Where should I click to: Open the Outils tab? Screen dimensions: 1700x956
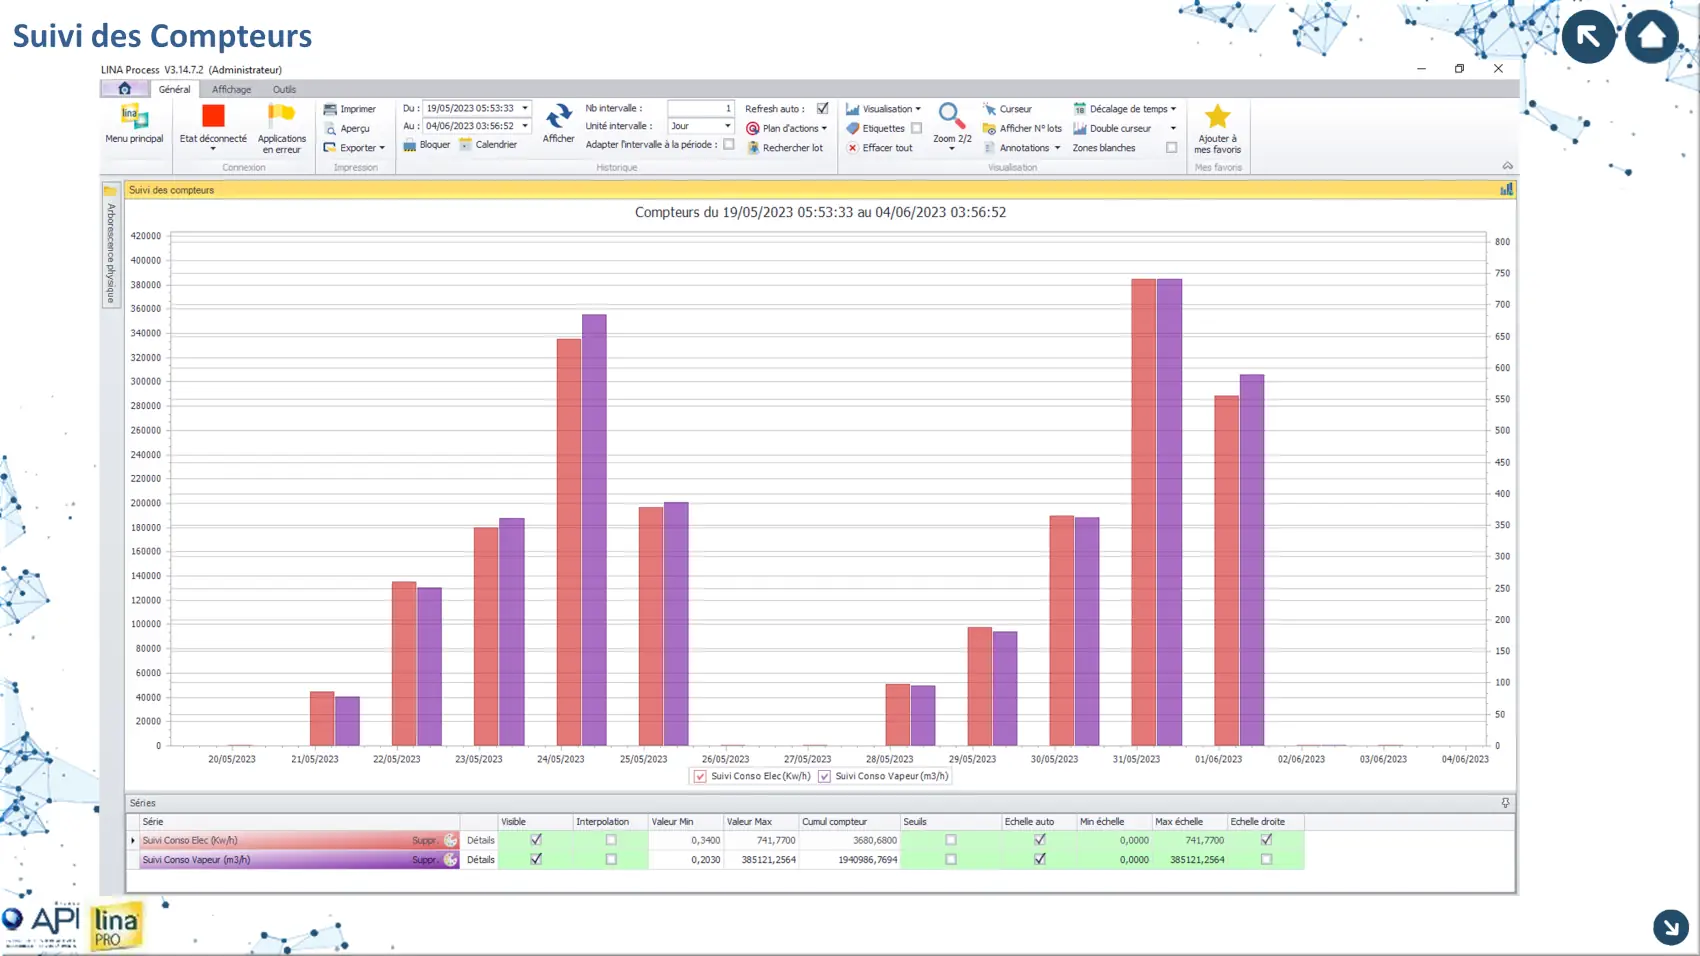tap(284, 90)
